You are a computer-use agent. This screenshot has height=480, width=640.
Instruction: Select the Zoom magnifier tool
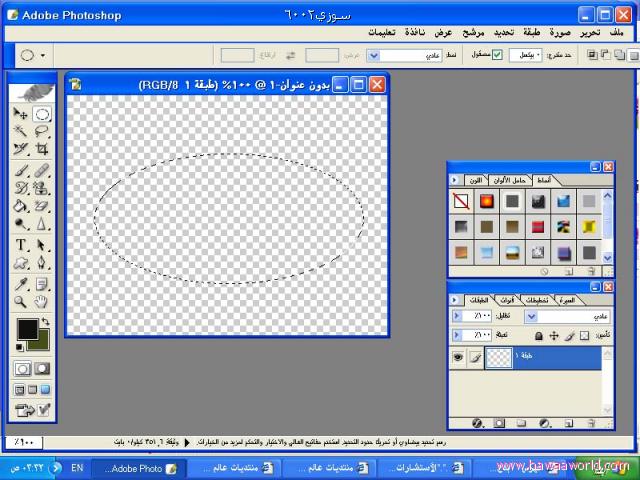point(21,301)
